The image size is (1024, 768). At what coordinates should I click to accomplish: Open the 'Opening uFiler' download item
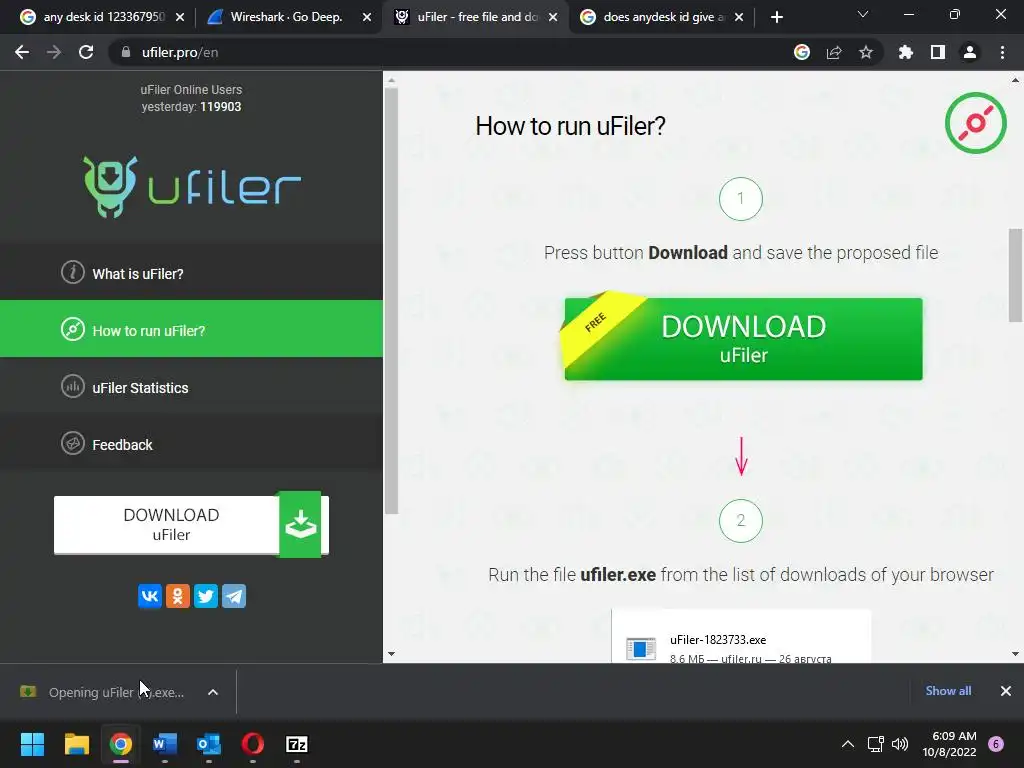click(104, 692)
